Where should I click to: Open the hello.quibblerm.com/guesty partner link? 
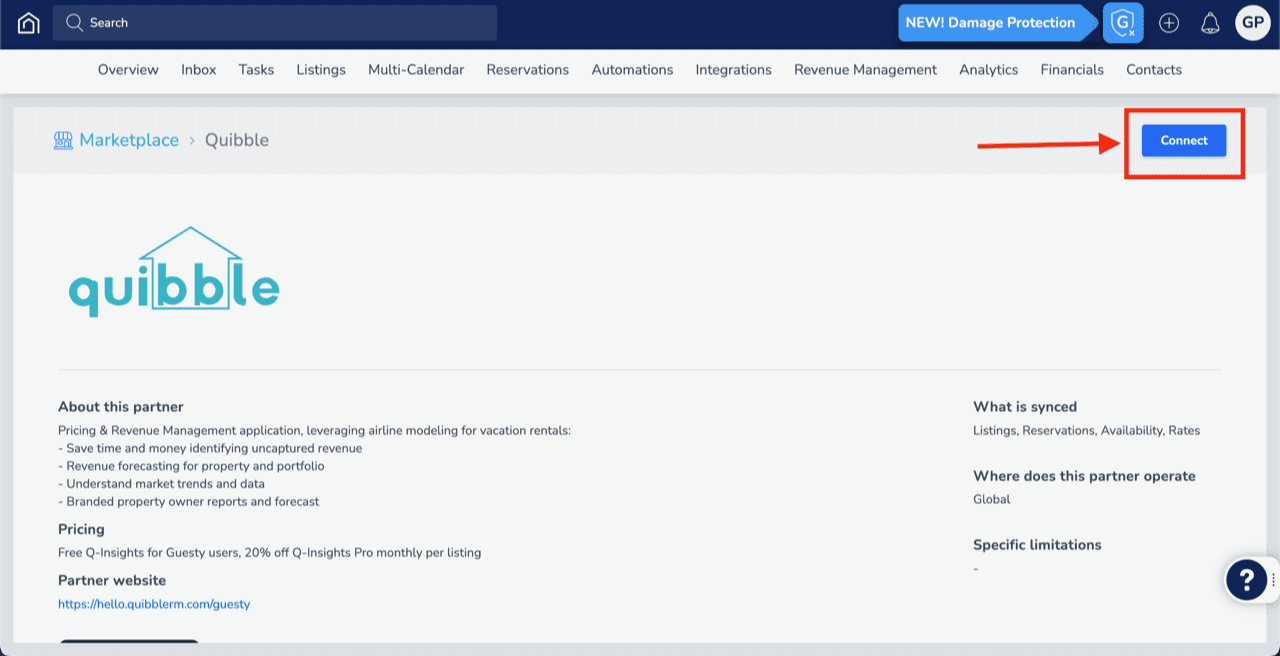154,604
